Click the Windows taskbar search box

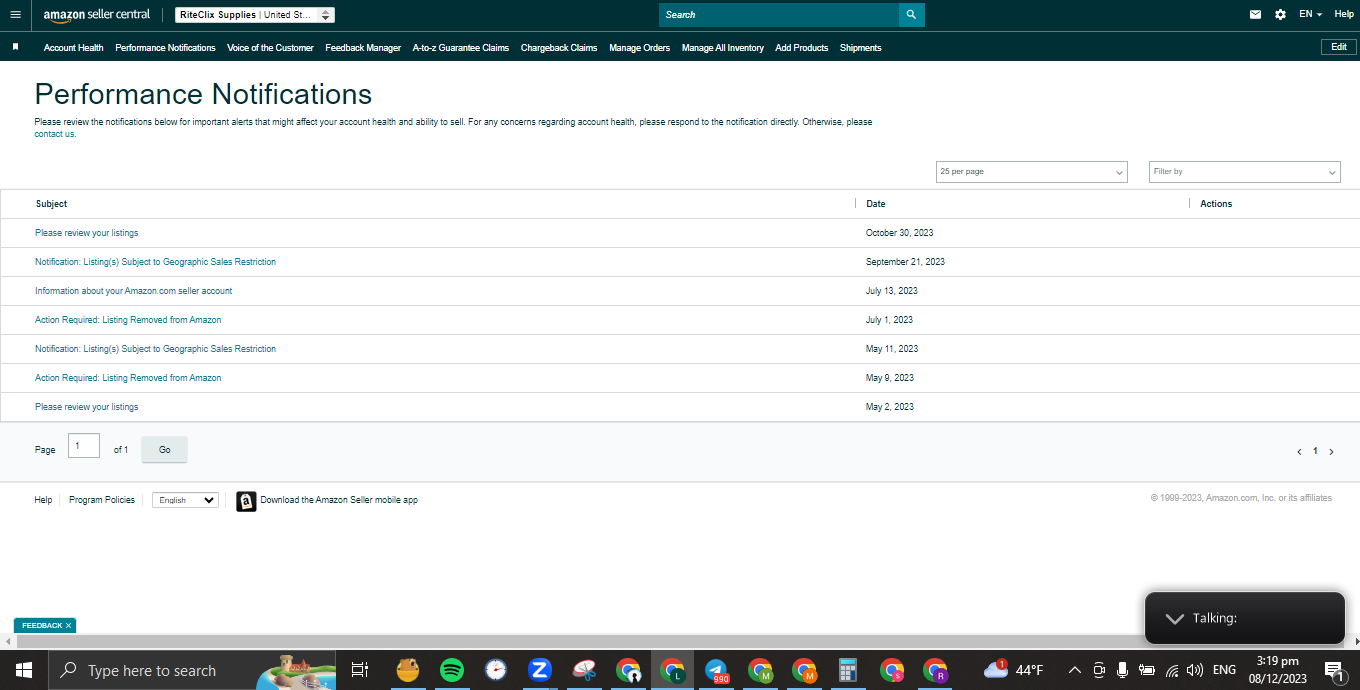(190, 670)
